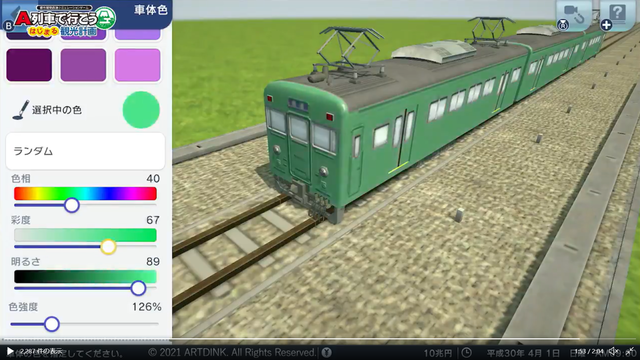This screenshot has height=360, width=640.
Task: Pick the light pink-purple color swatch
Action: 138,65
